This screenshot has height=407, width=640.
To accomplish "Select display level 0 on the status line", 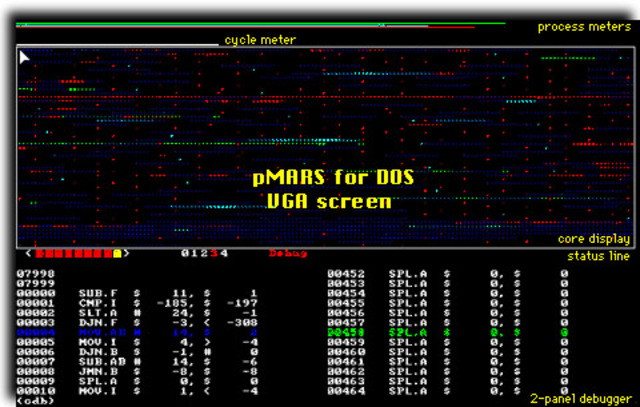I will click(184, 254).
